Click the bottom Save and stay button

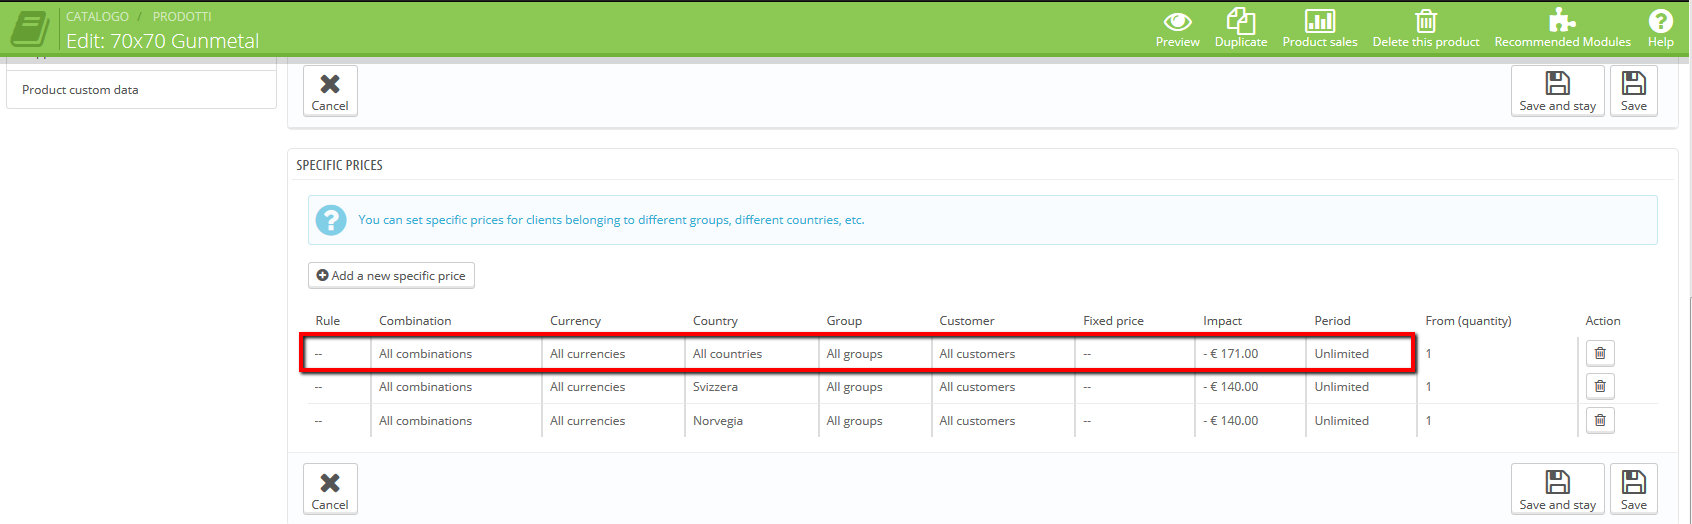(1557, 489)
